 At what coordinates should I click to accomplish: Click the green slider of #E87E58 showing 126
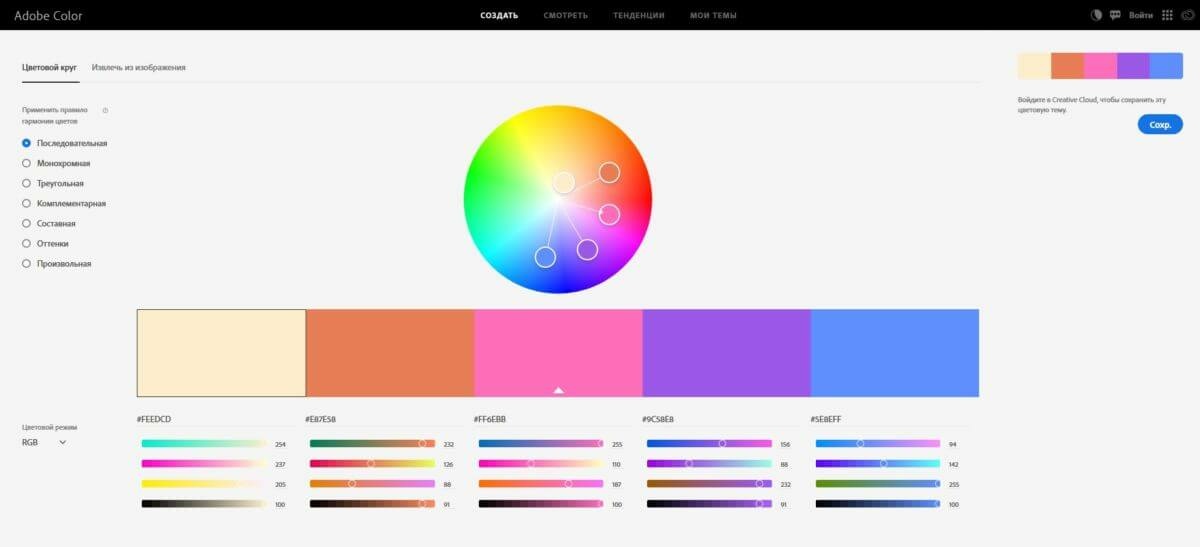click(x=372, y=463)
